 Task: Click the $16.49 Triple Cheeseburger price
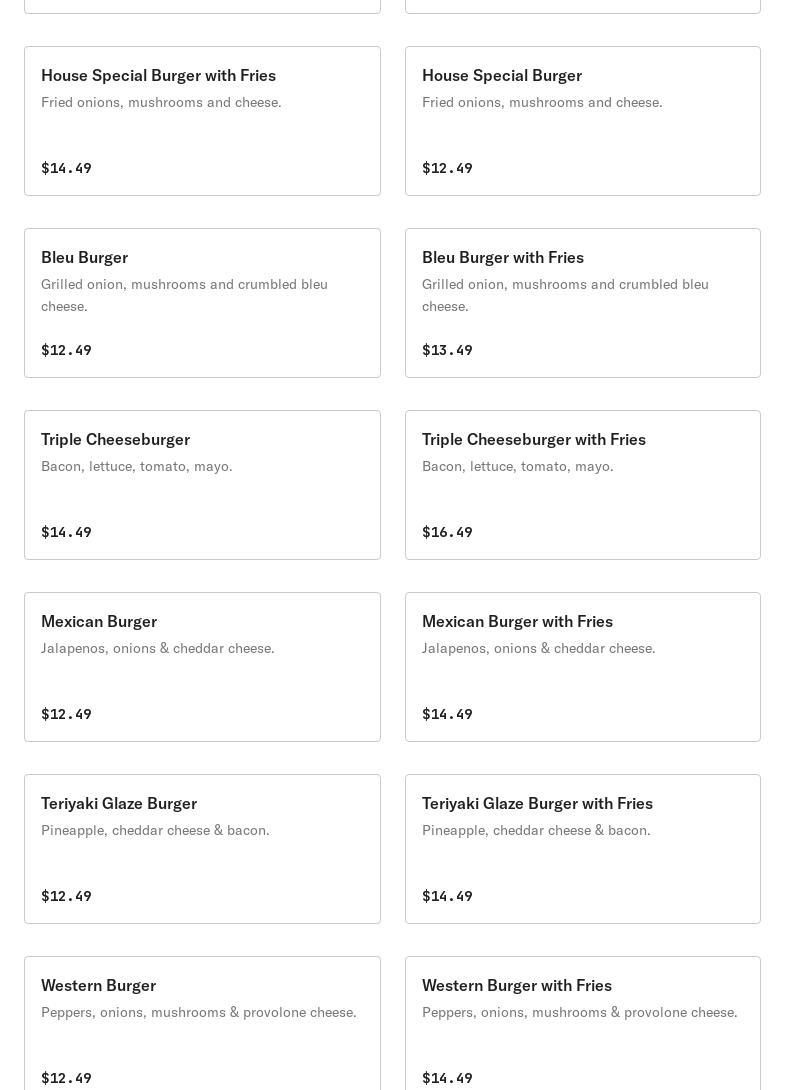point(447,532)
